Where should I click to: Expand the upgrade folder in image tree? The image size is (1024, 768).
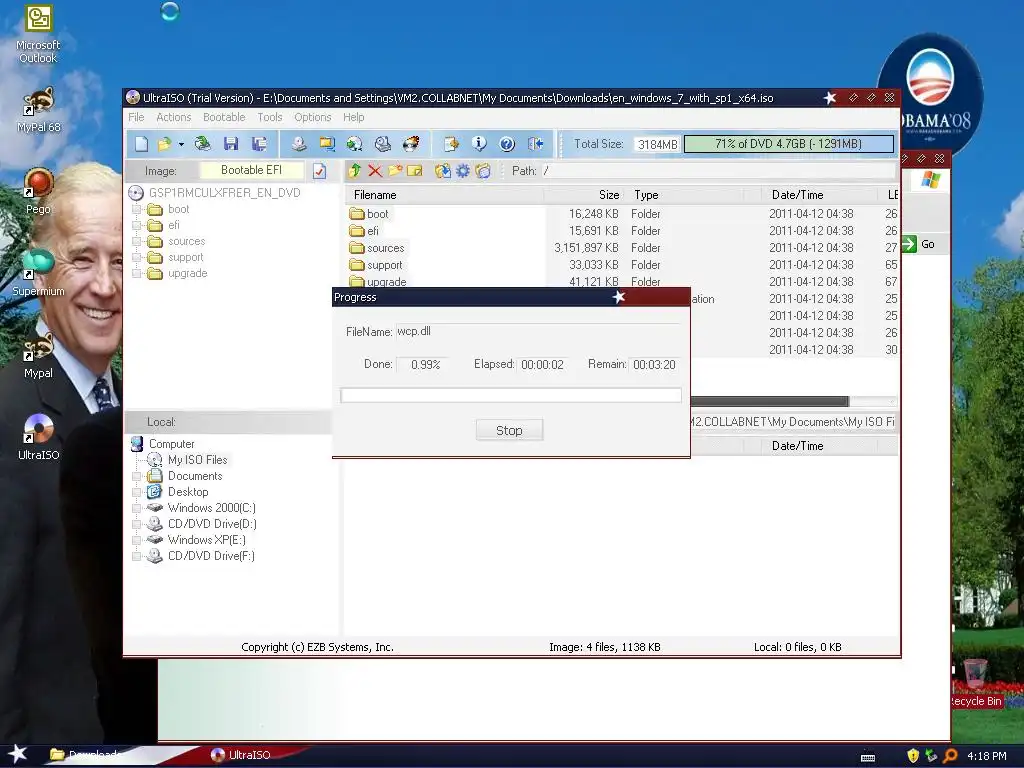point(136,274)
